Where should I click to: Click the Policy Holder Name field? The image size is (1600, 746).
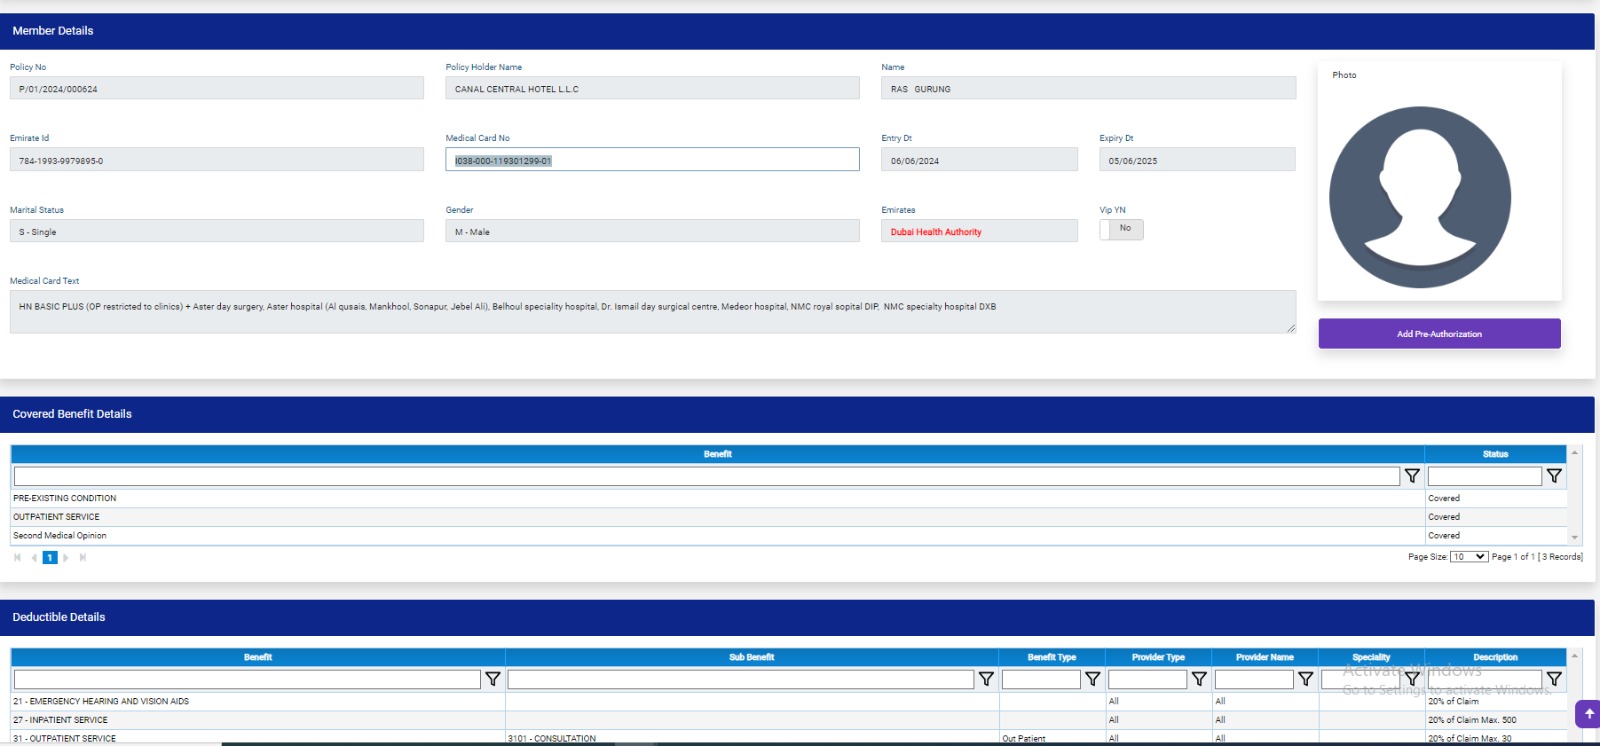tap(652, 88)
